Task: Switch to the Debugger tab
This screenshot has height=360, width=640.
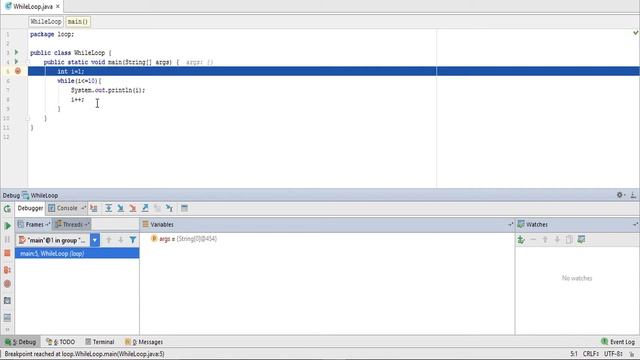Action: pos(30,209)
